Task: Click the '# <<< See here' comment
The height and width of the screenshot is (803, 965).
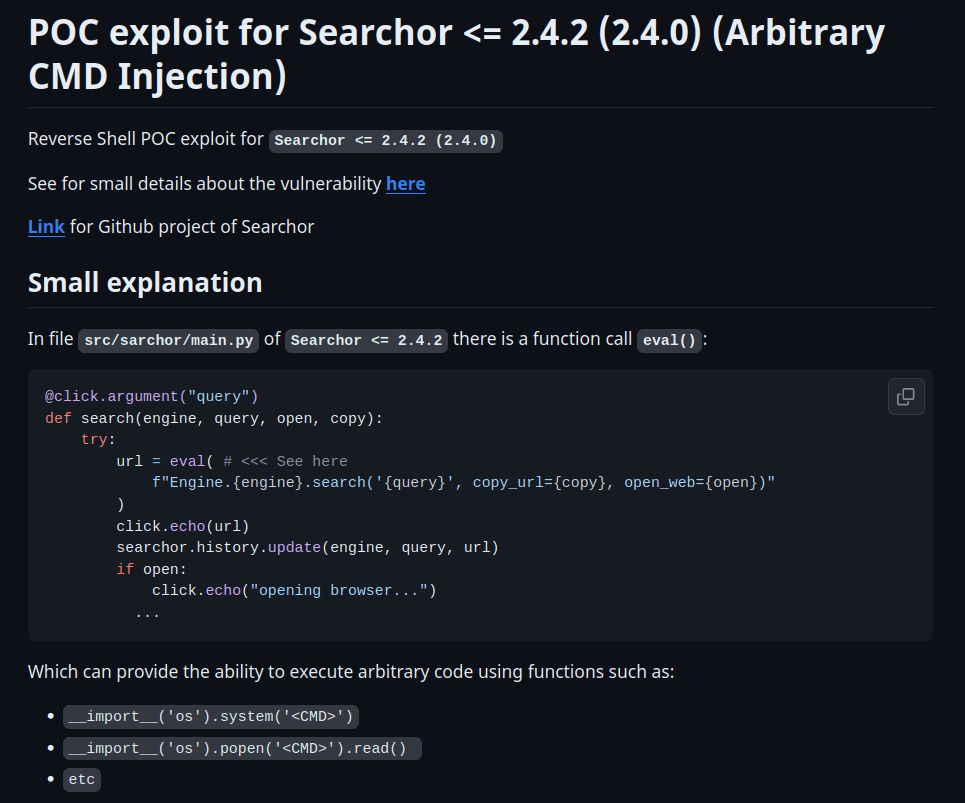Action: pos(285,461)
